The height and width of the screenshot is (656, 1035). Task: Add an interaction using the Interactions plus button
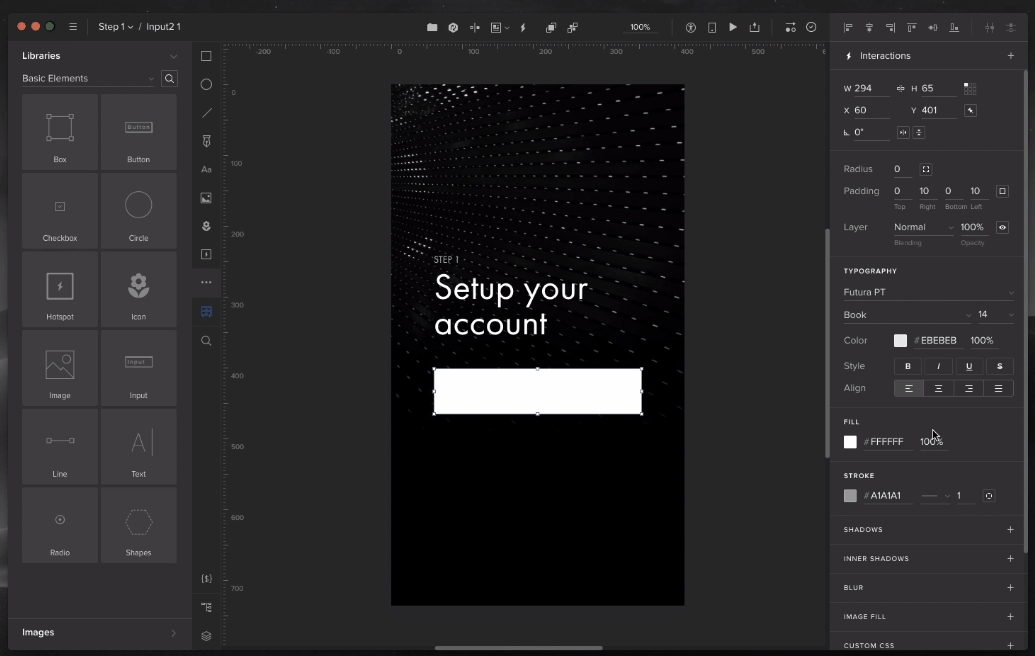pos(1010,55)
